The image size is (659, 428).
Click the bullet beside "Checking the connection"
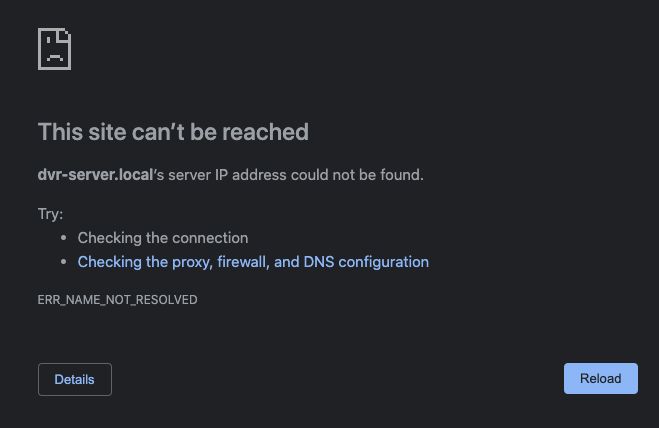click(x=63, y=238)
